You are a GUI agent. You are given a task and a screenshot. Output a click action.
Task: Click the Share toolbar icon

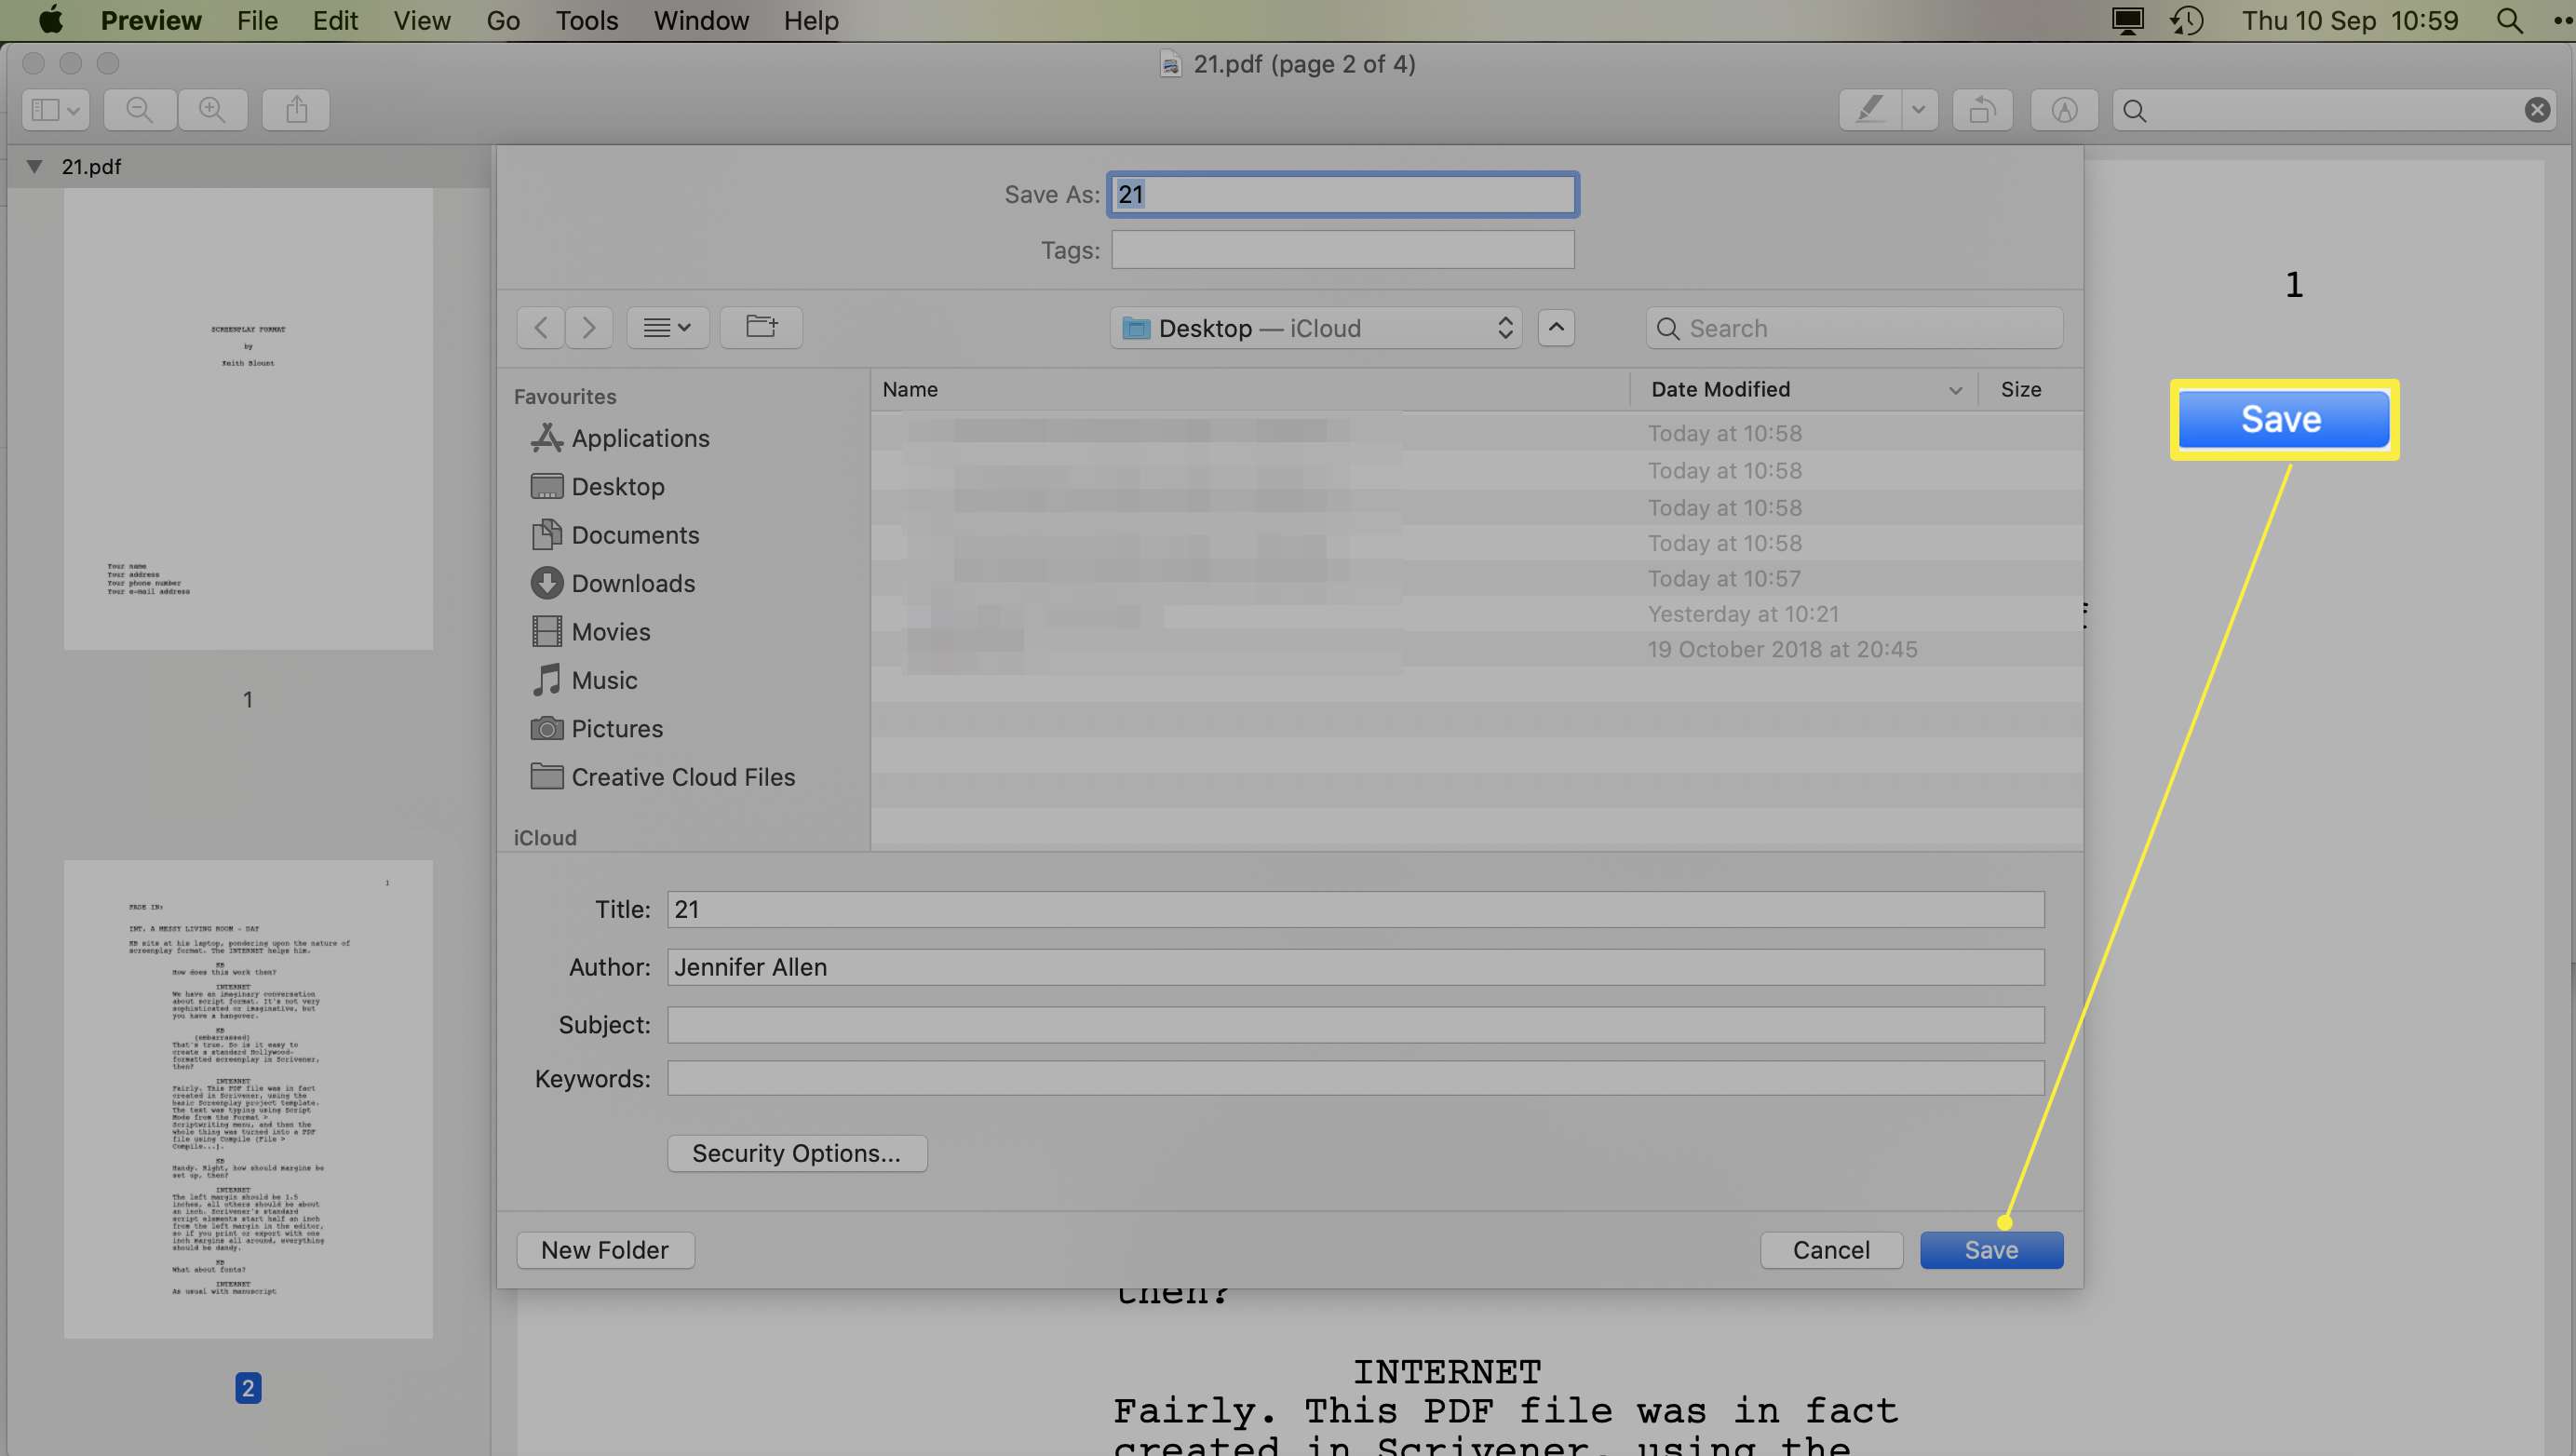[296, 110]
